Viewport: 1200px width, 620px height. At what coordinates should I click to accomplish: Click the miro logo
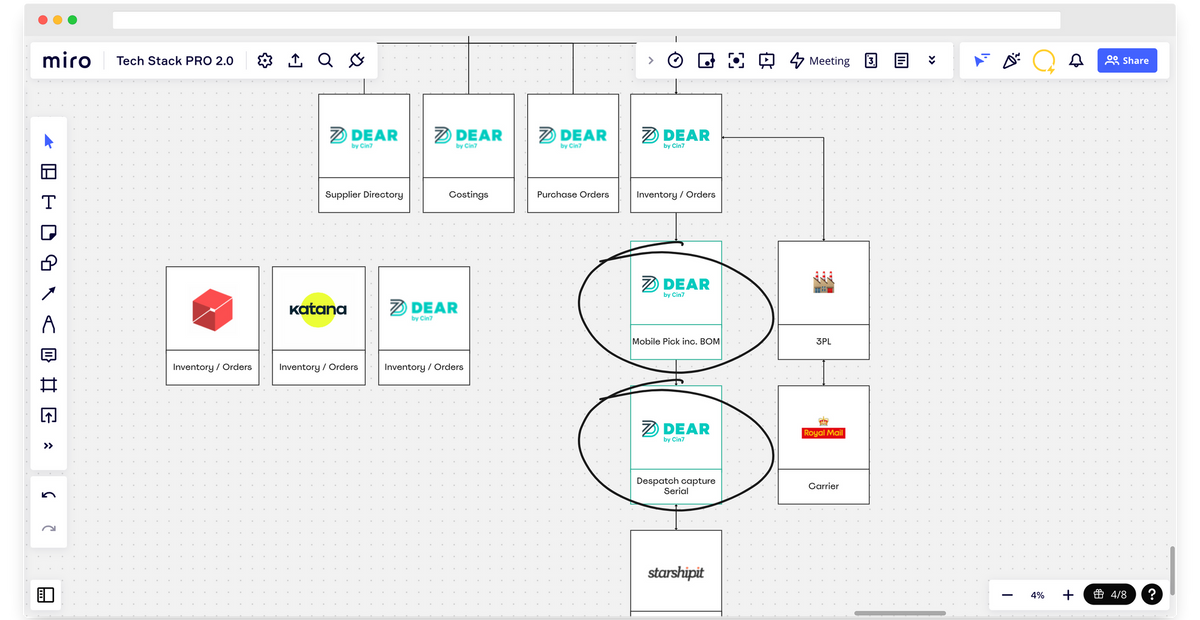tap(67, 61)
